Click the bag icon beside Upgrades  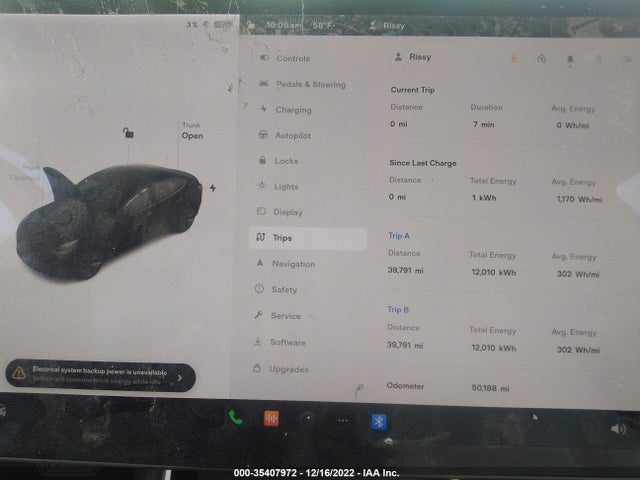pos(257,368)
